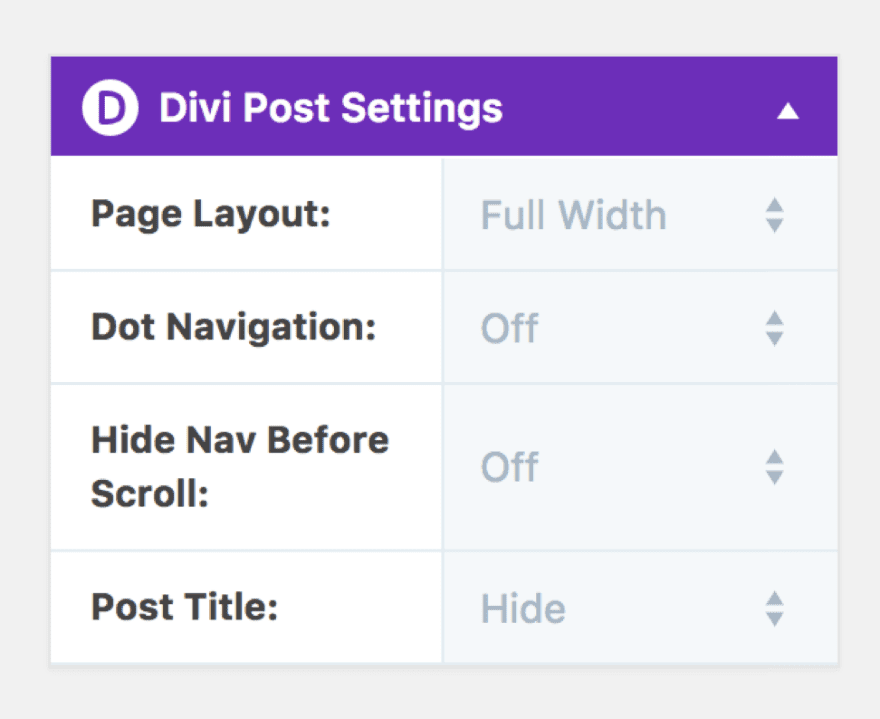Screen dimensions: 880x719
Task: Click the "Full Width" value text
Action: point(573,215)
